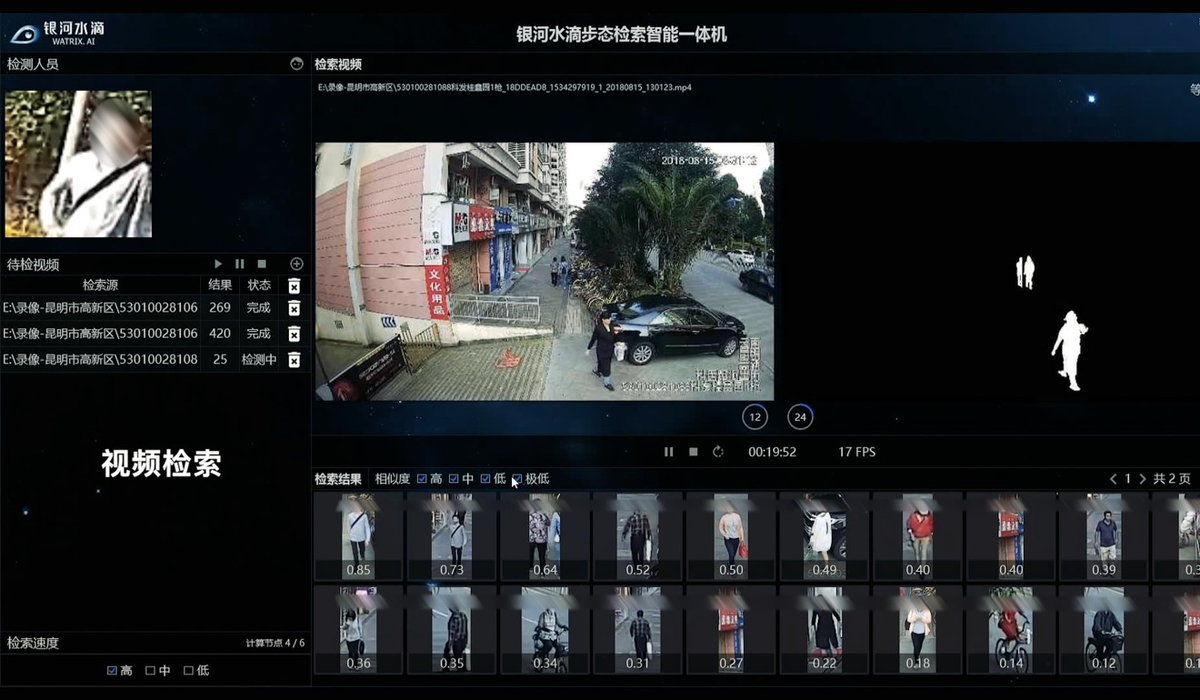This screenshot has height=700, width=1200.
Task: Open the clock icon on the 检测人员 panel
Action: pyautogui.click(x=295, y=63)
